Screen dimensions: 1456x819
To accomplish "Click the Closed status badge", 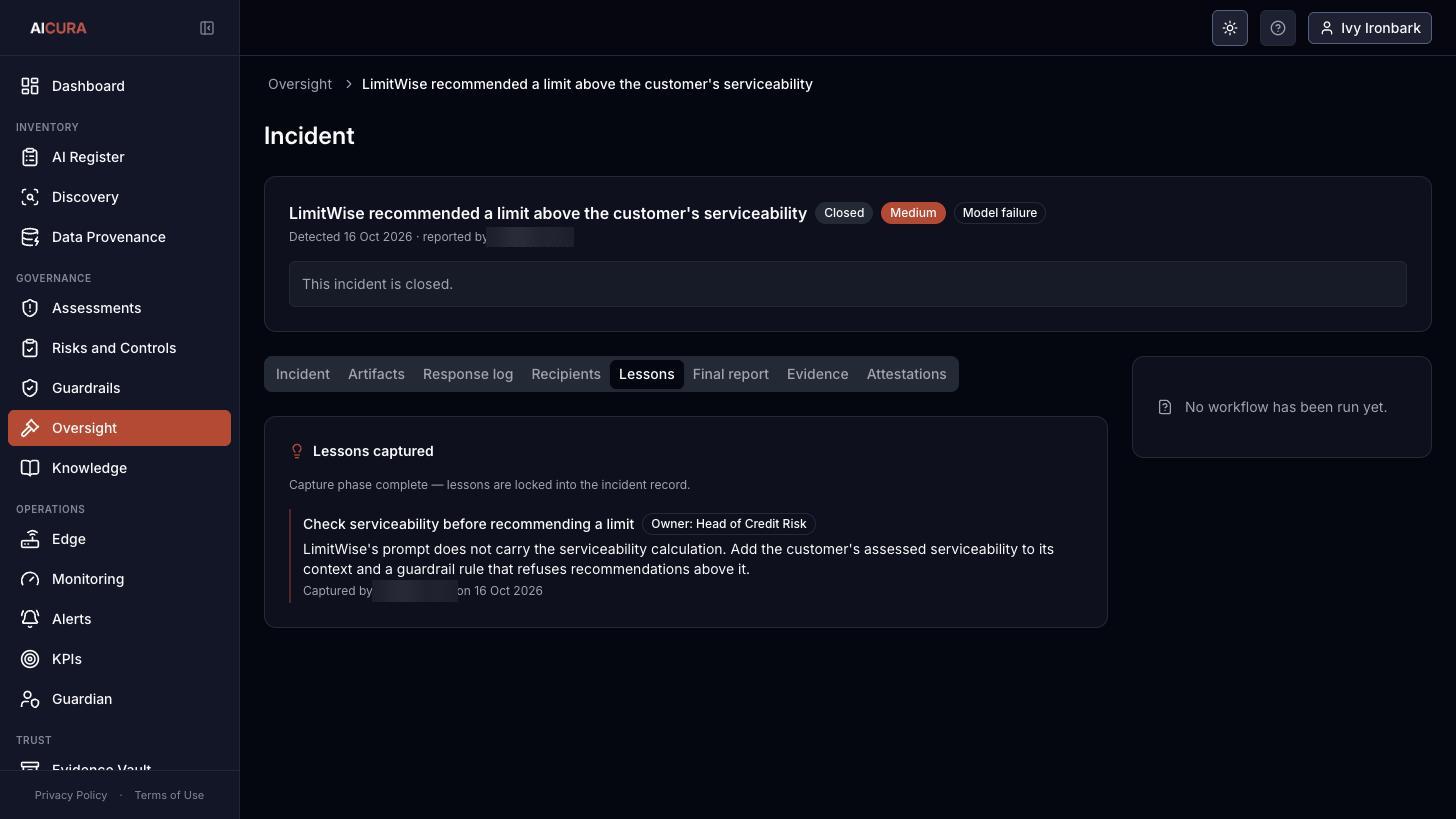I will 844,213.
